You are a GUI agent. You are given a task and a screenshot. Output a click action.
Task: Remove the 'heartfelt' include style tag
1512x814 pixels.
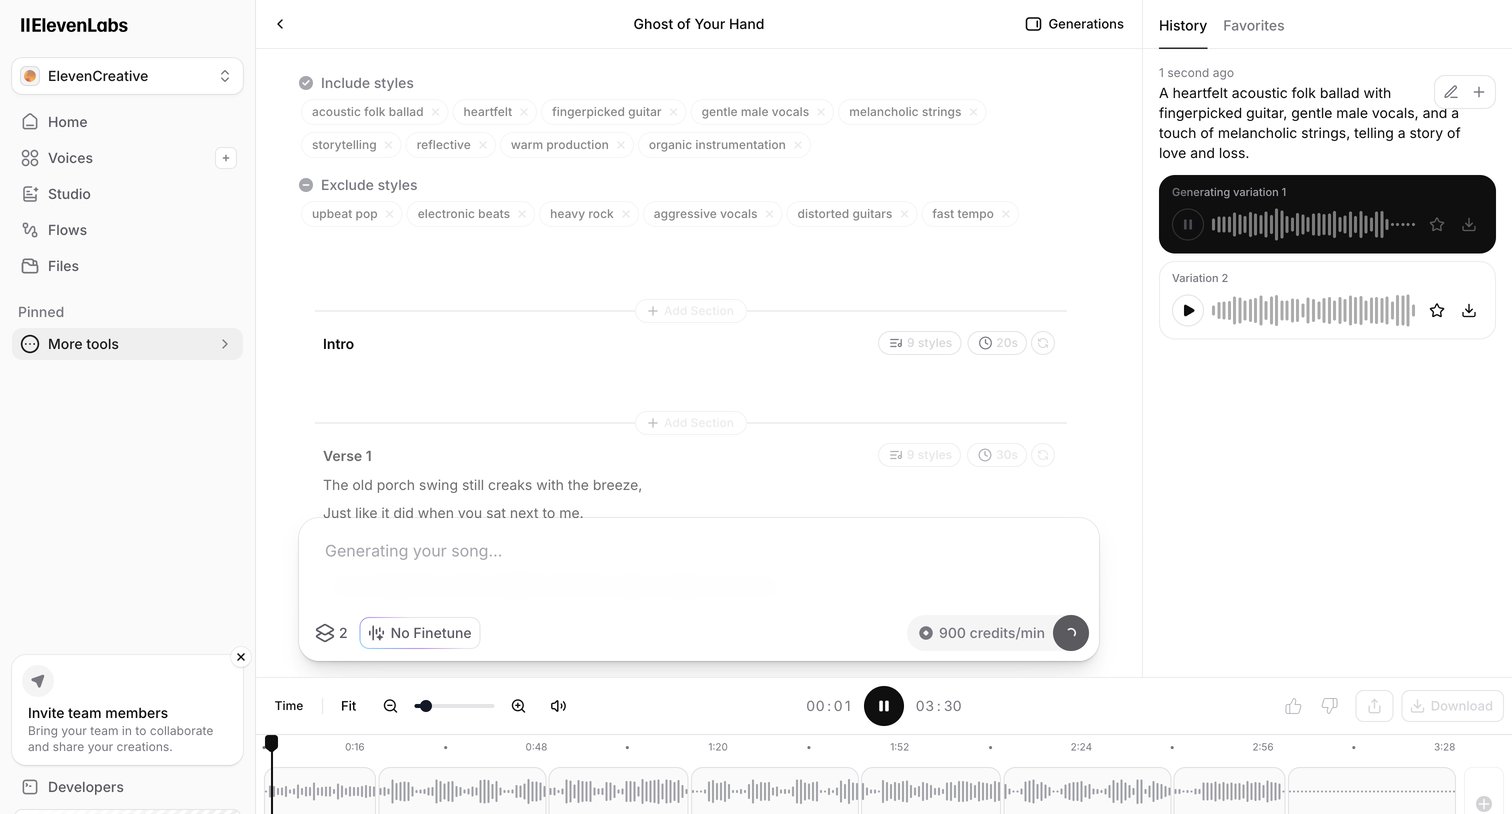524,112
